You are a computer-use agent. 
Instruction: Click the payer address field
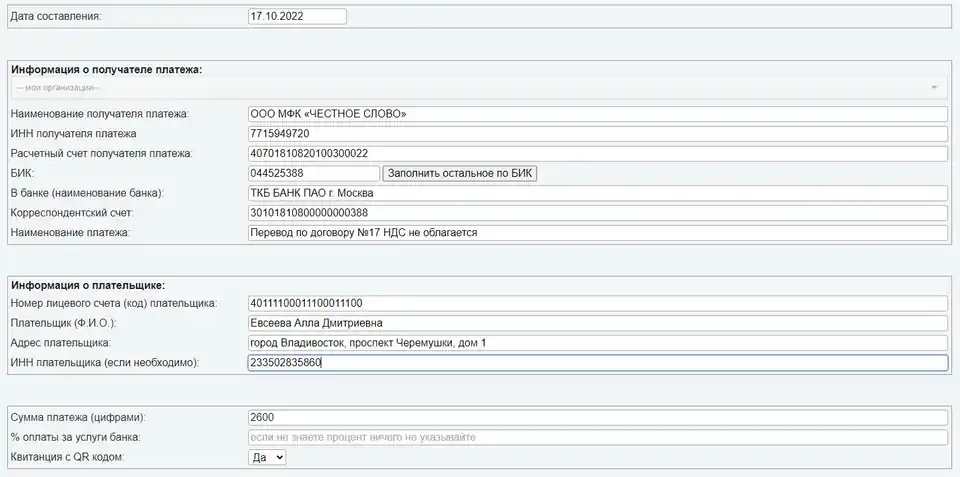click(x=597, y=343)
